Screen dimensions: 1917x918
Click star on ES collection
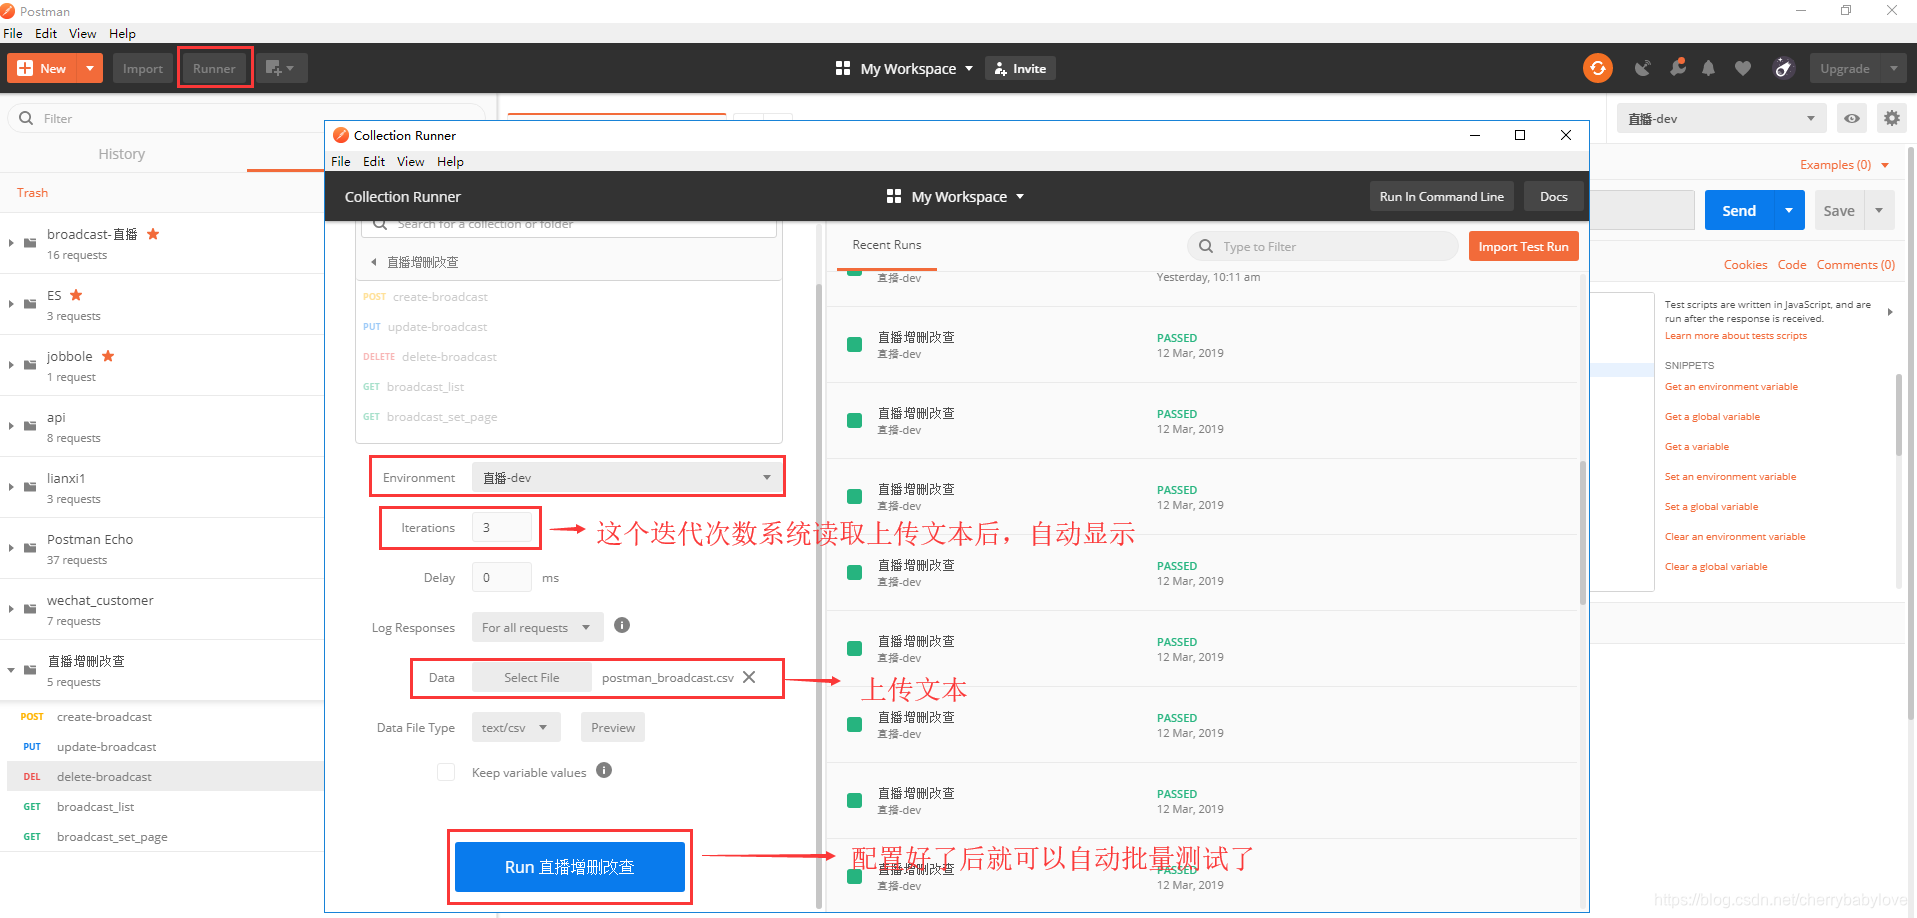76,295
